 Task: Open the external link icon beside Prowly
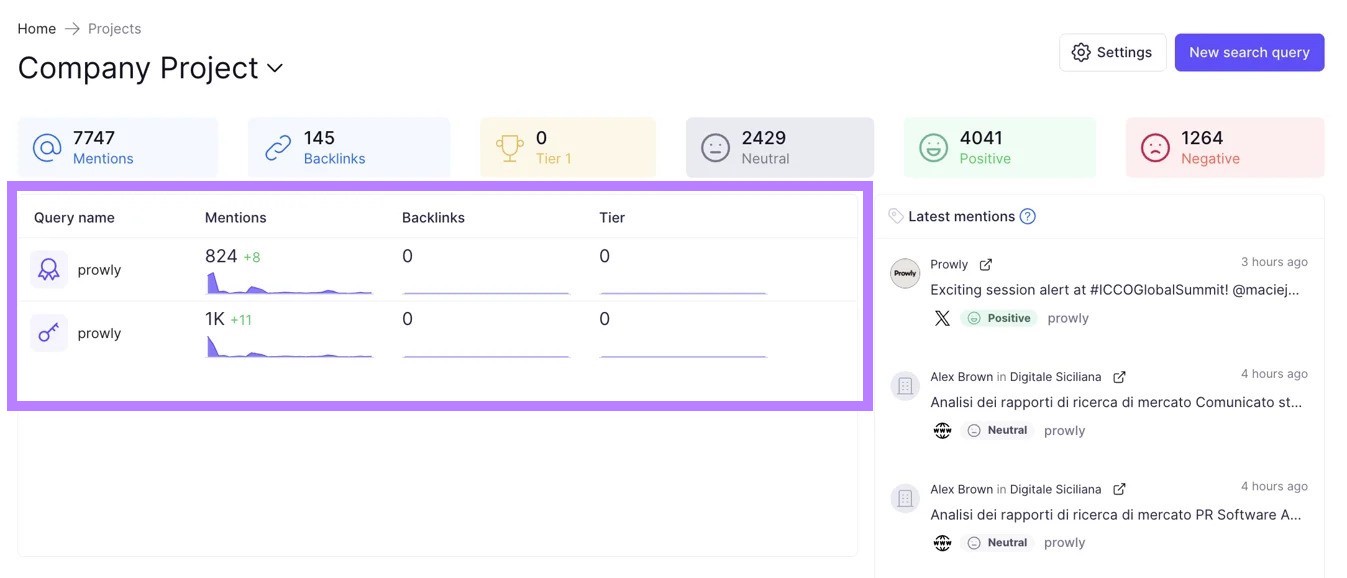(x=986, y=264)
